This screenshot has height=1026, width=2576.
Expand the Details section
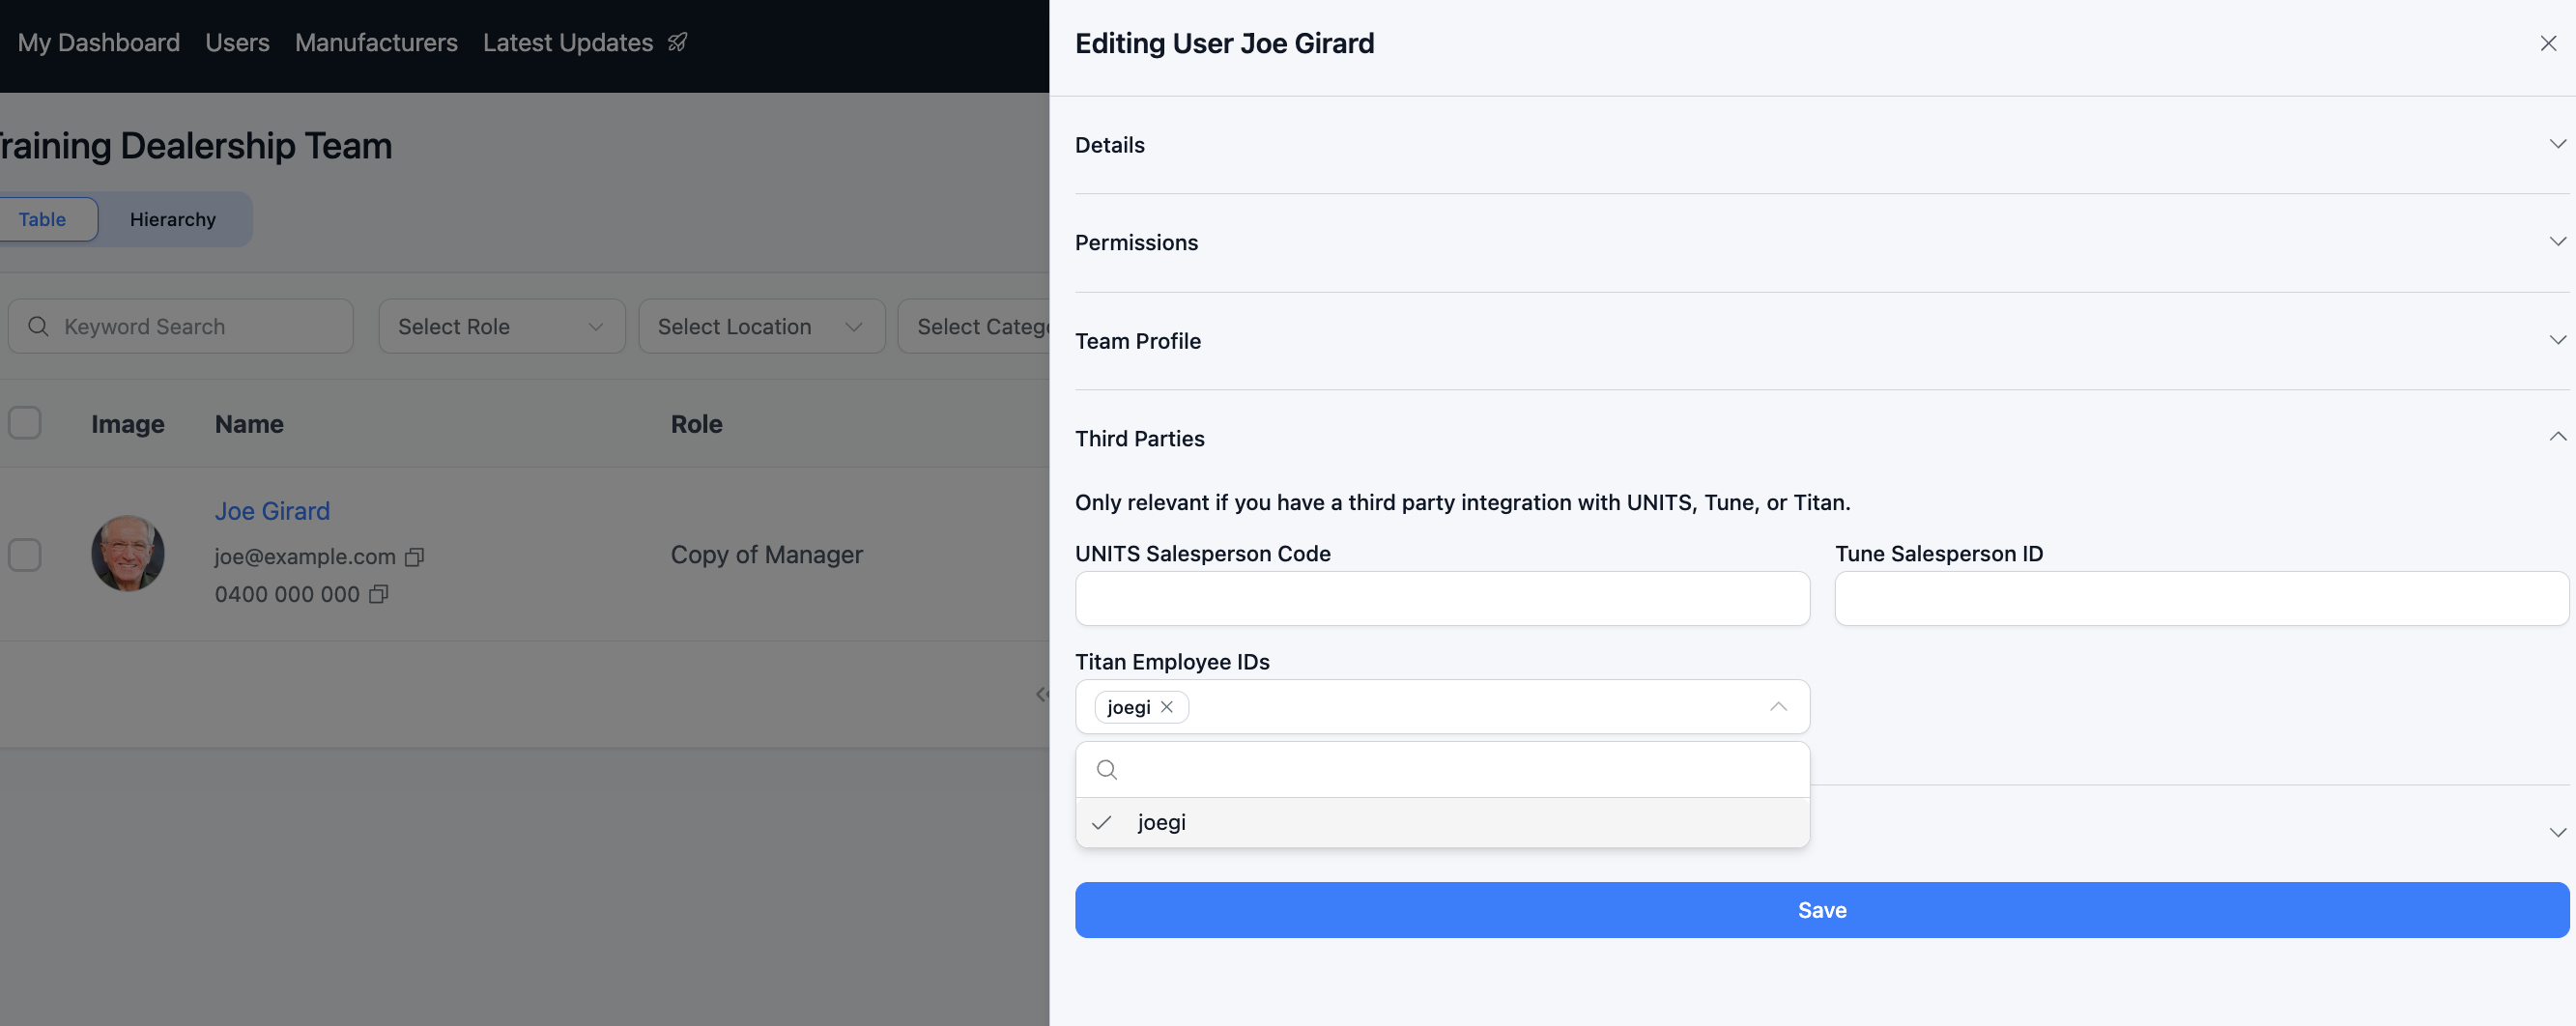(1821, 145)
